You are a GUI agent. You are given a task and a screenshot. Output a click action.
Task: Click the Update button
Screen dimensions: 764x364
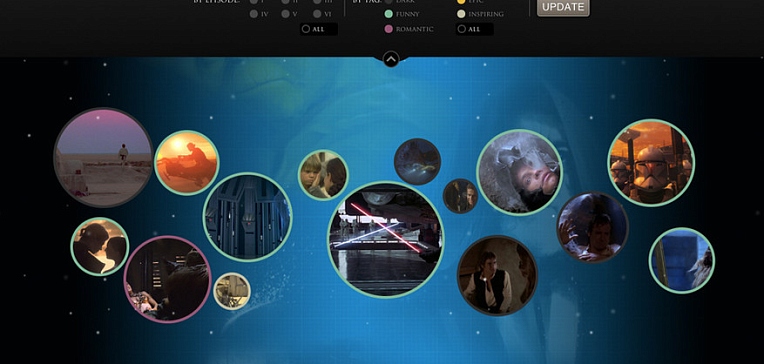563,7
